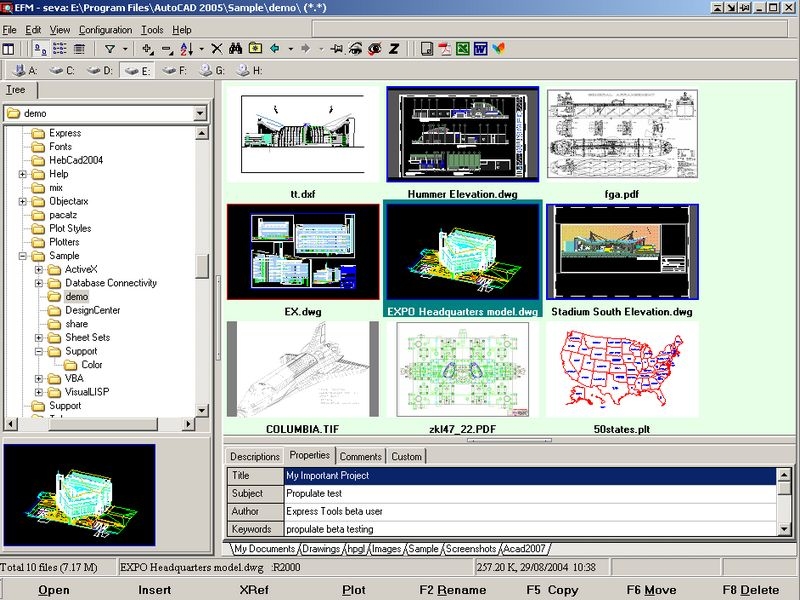The image size is (800, 600).
Task: Select the Stadium South Elevation.dwg thumbnail
Action: point(622,252)
